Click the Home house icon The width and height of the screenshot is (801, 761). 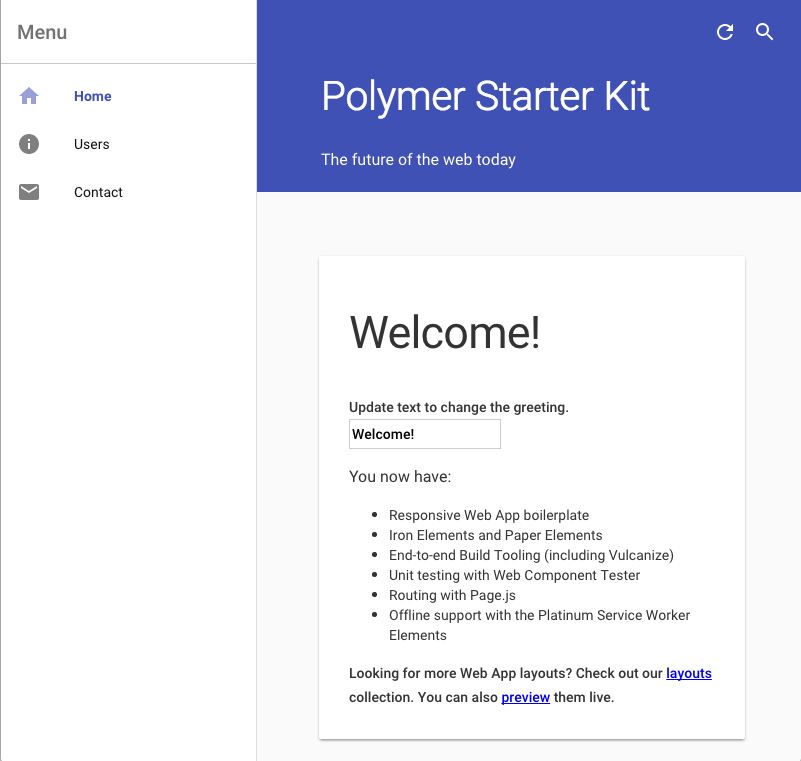pyautogui.click(x=29, y=96)
